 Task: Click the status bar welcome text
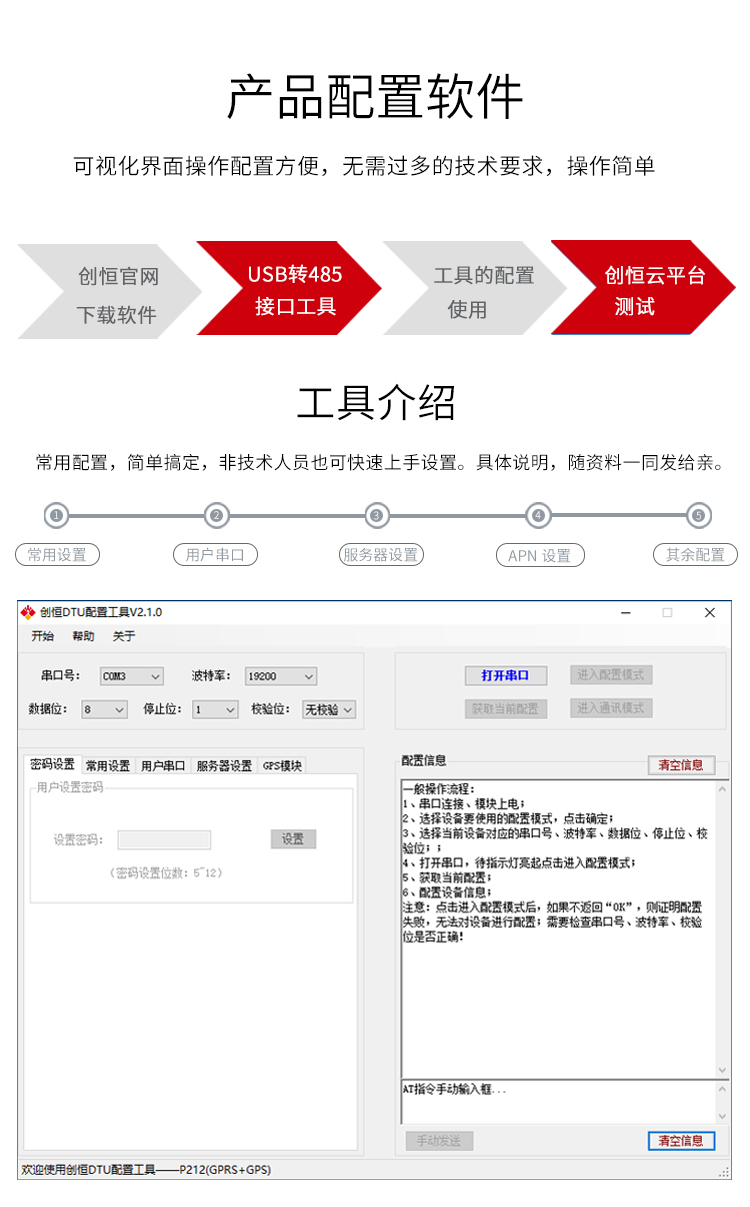(x=146, y=1169)
